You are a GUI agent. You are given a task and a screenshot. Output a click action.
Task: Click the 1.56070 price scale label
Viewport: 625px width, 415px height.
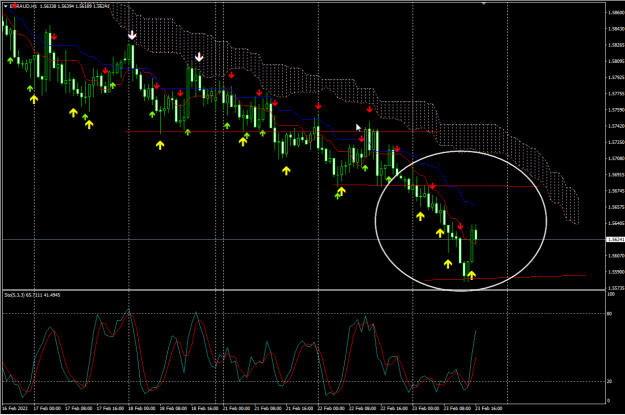click(616, 256)
